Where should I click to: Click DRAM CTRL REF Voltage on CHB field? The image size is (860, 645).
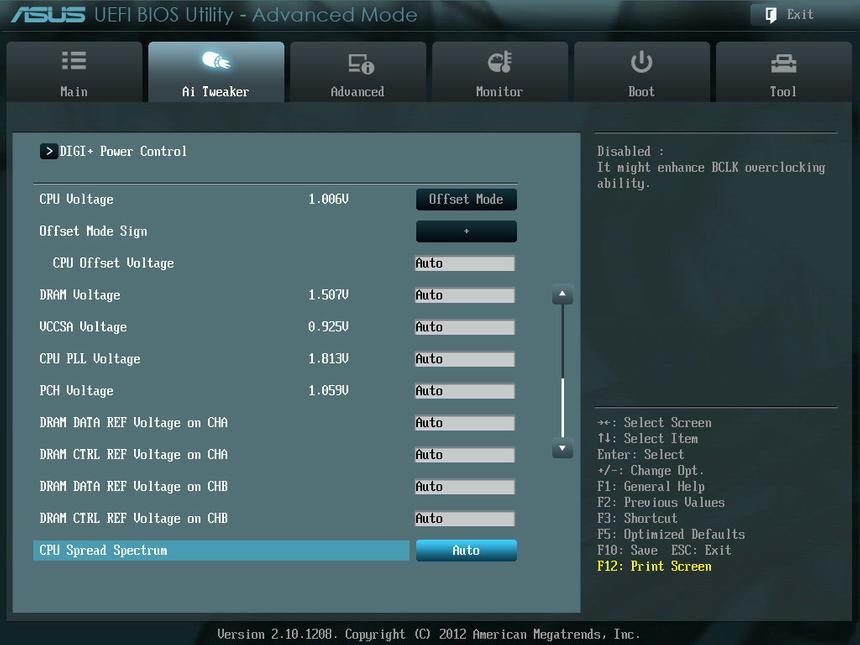point(465,519)
